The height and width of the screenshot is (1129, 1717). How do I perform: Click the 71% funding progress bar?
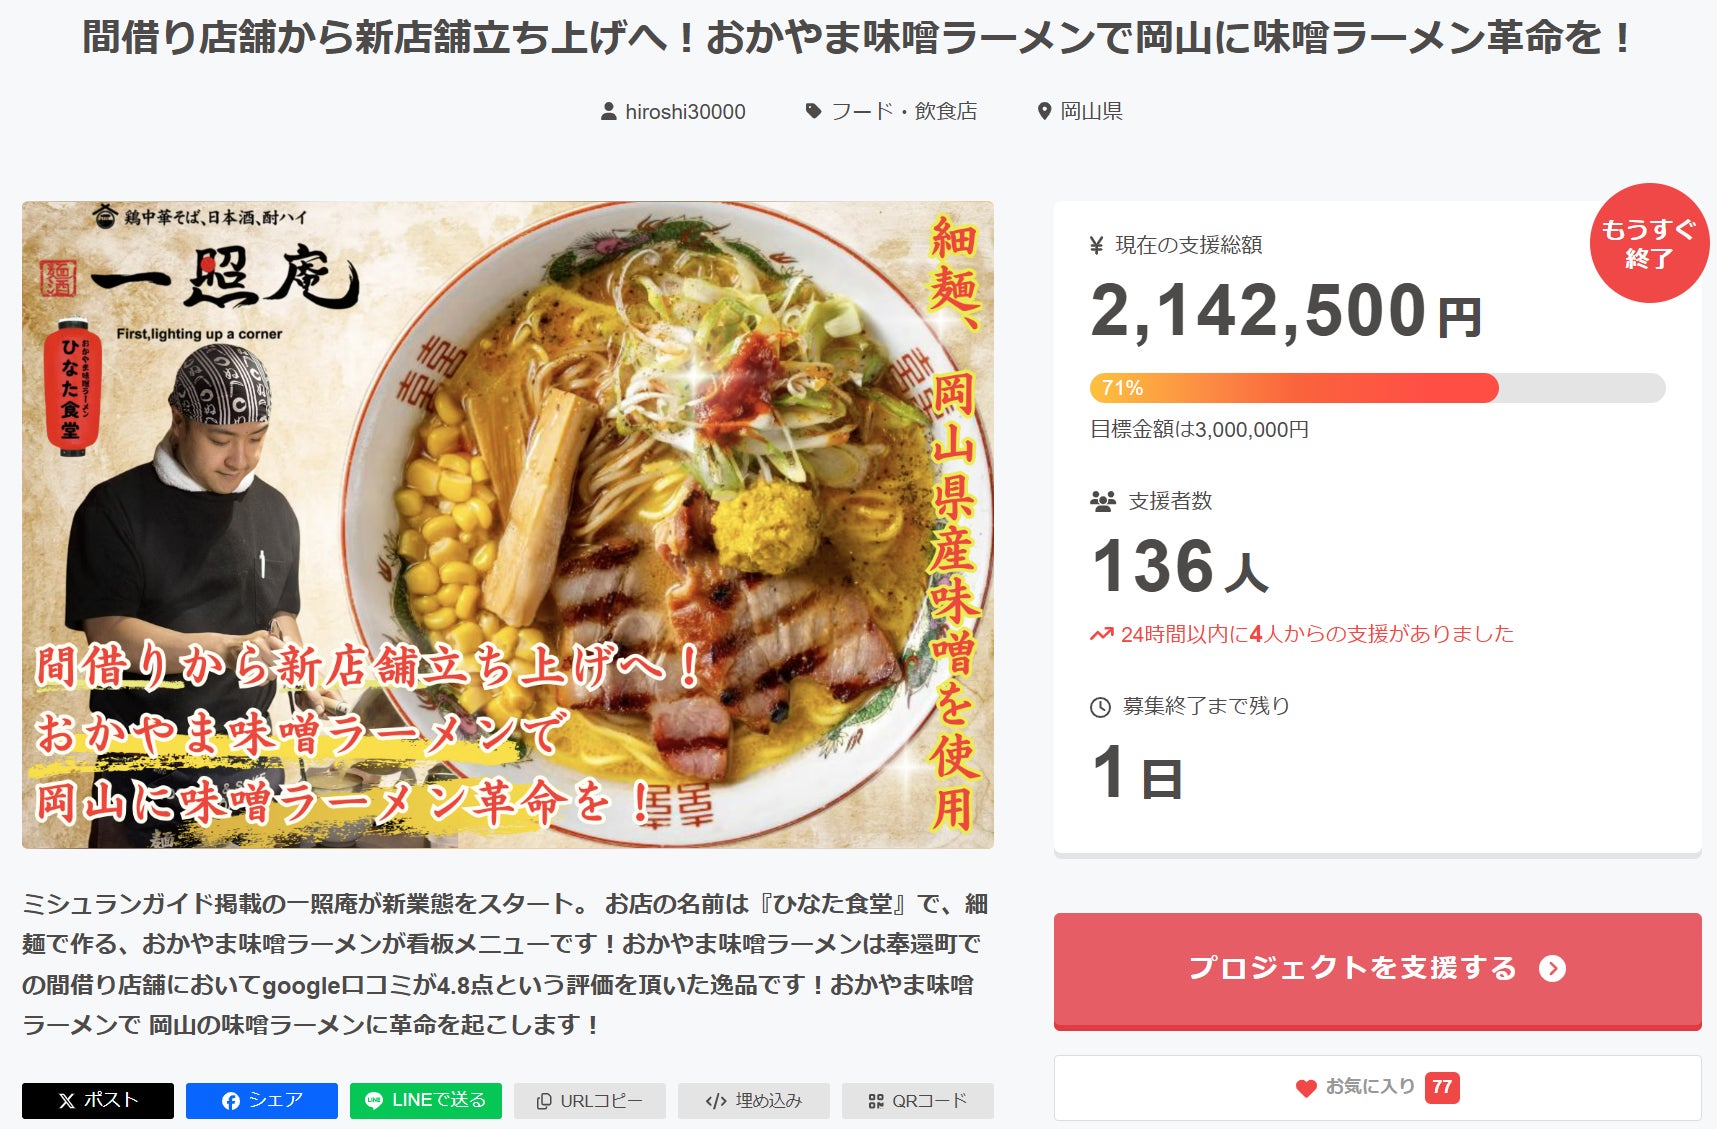(x=1377, y=388)
